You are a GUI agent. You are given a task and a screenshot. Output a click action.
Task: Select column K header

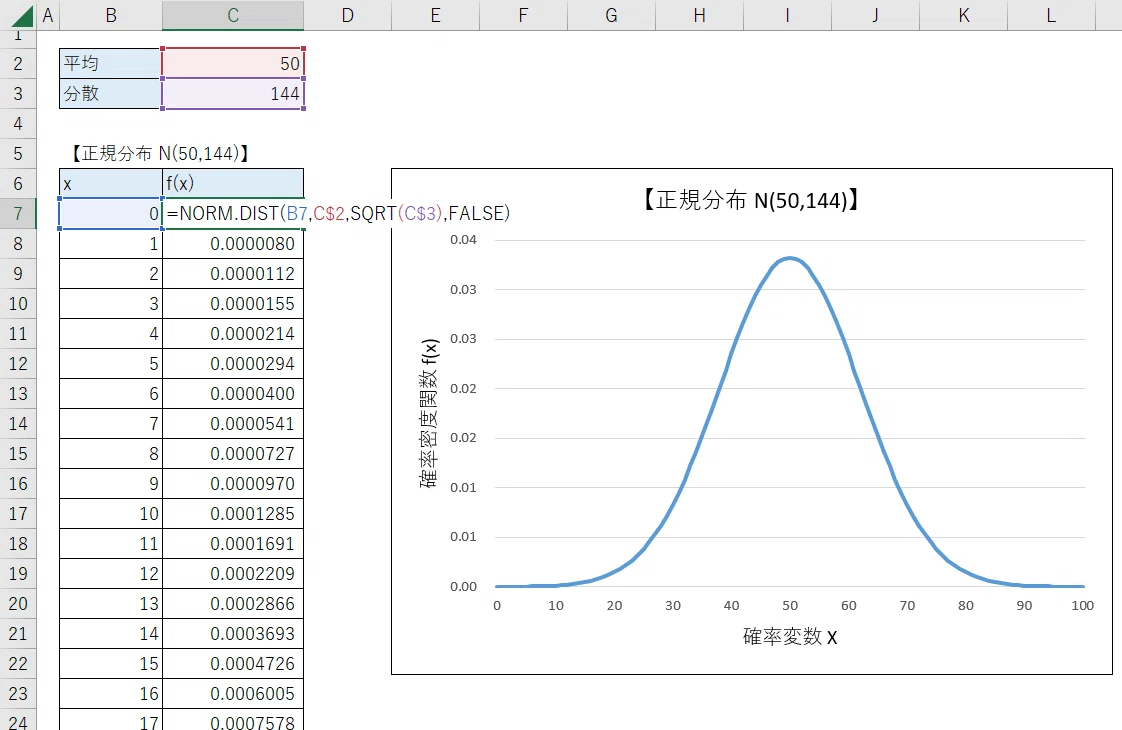tap(963, 15)
